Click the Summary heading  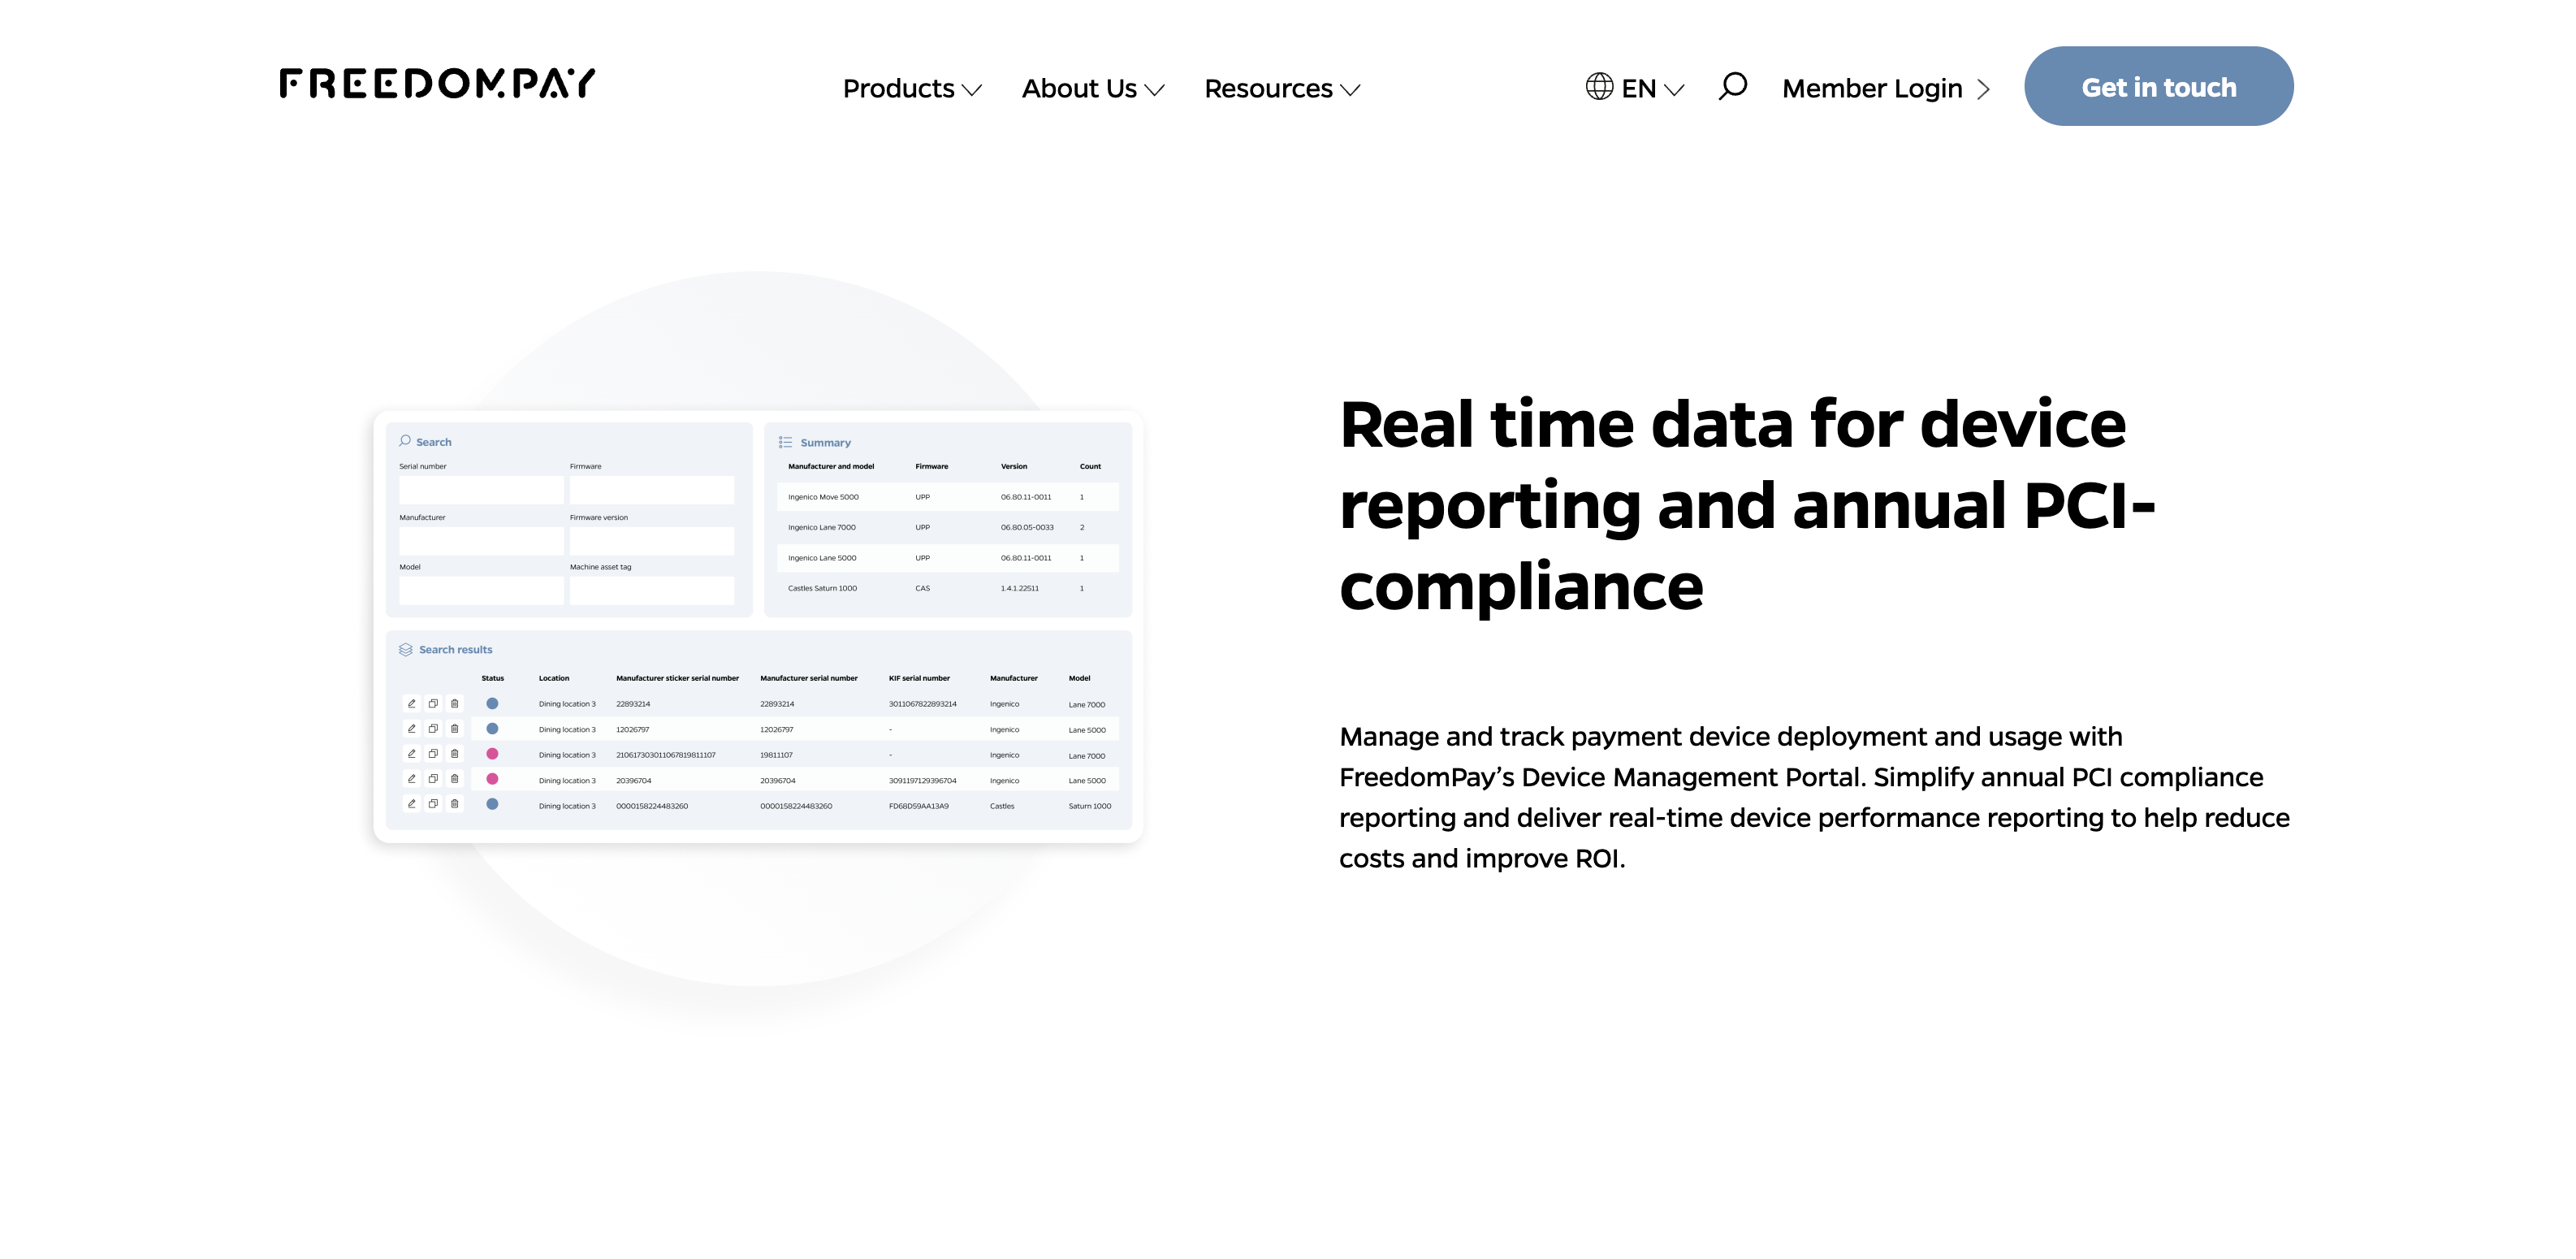click(x=825, y=443)
